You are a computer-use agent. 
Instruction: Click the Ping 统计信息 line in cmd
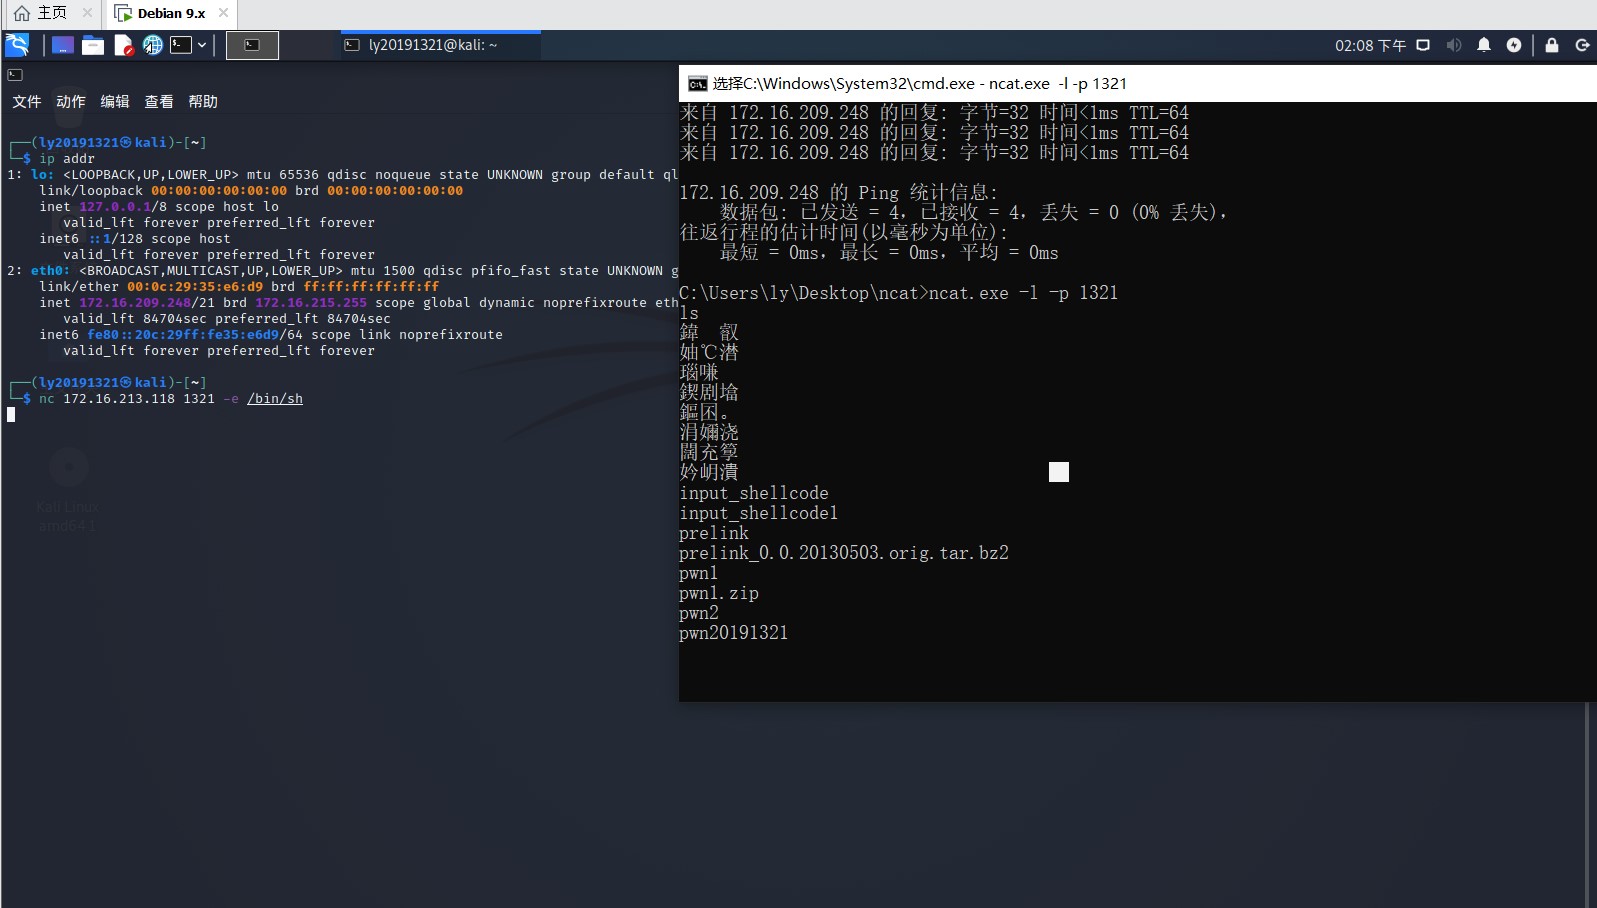(x=839, y=193)
